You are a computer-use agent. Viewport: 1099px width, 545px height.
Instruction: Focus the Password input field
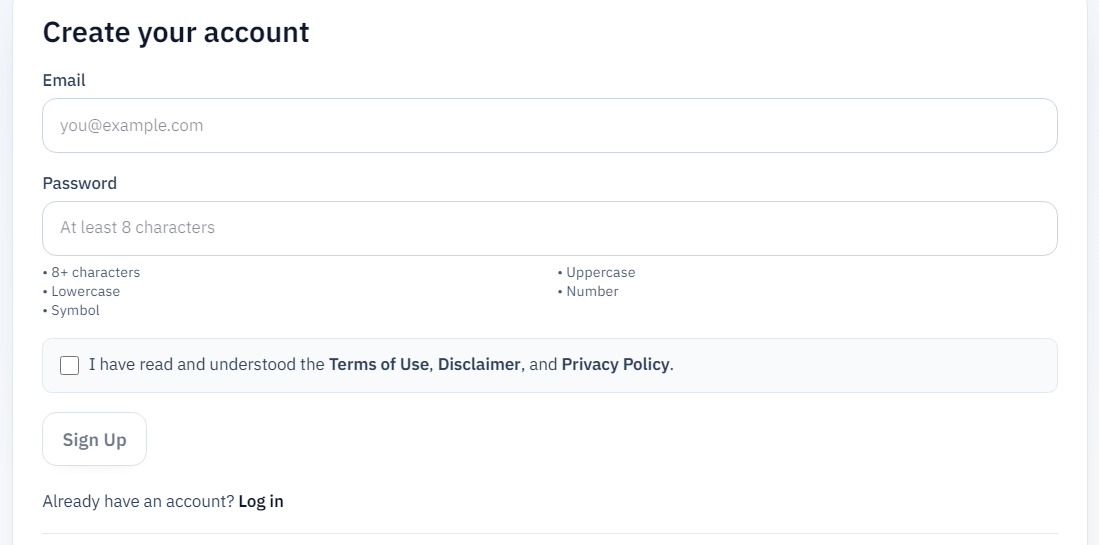pos(549,228)
